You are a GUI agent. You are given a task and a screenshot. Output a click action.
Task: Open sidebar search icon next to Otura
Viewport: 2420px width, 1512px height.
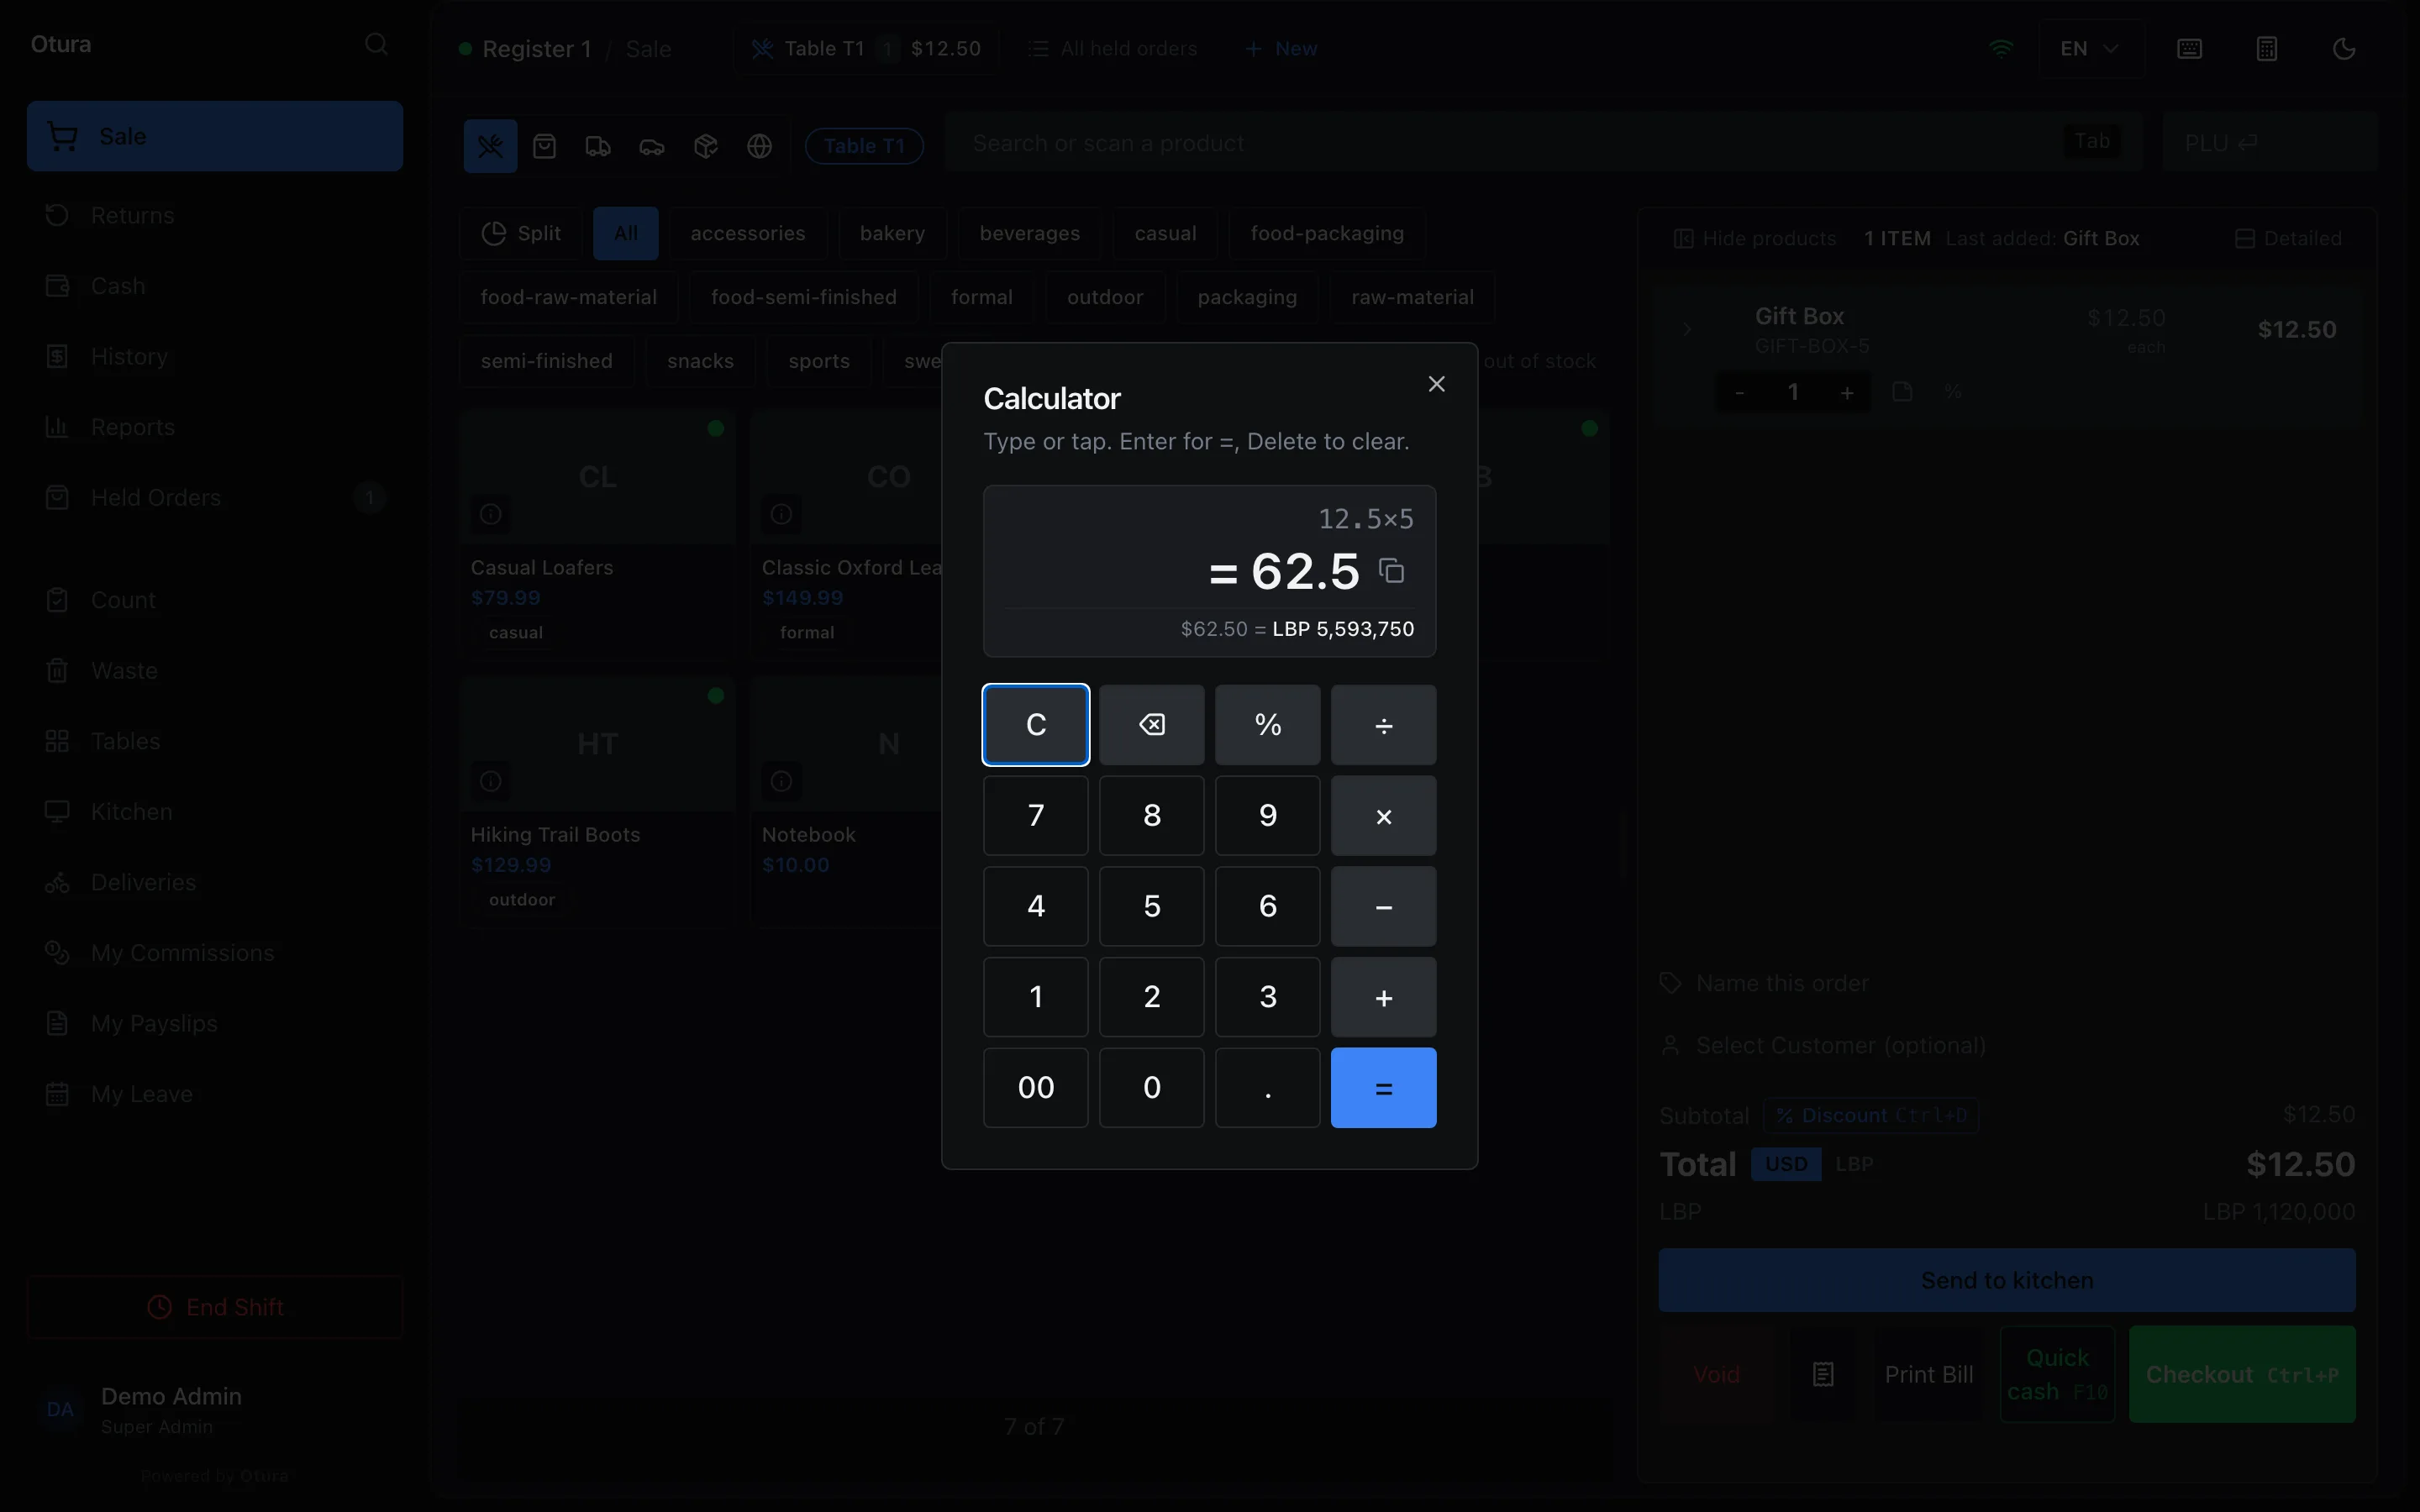coord(376,44)
